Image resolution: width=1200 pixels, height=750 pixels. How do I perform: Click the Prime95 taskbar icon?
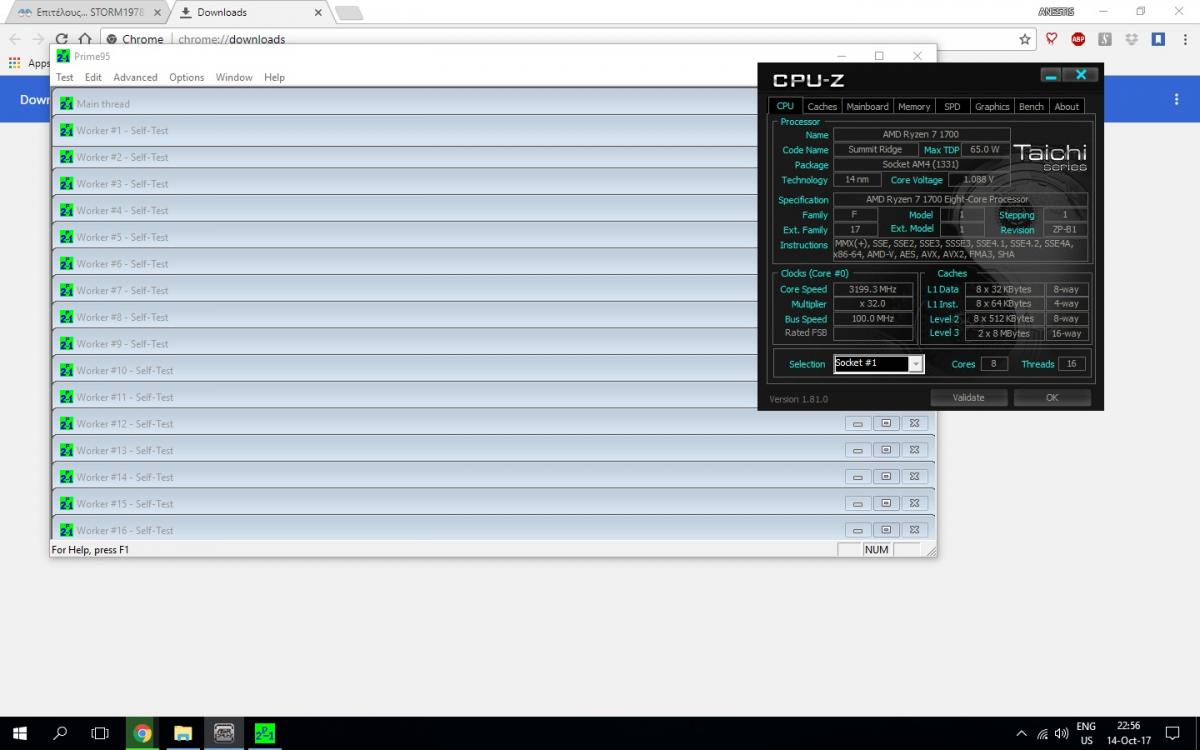265,733
